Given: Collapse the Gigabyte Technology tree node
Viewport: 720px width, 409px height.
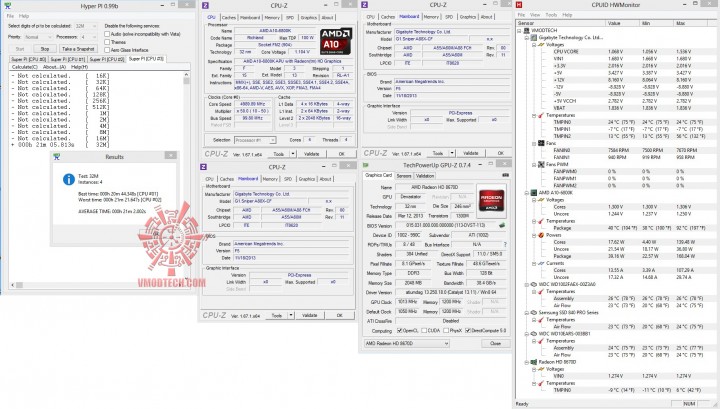Looking at the screenshot, I should tap(527, 38).
